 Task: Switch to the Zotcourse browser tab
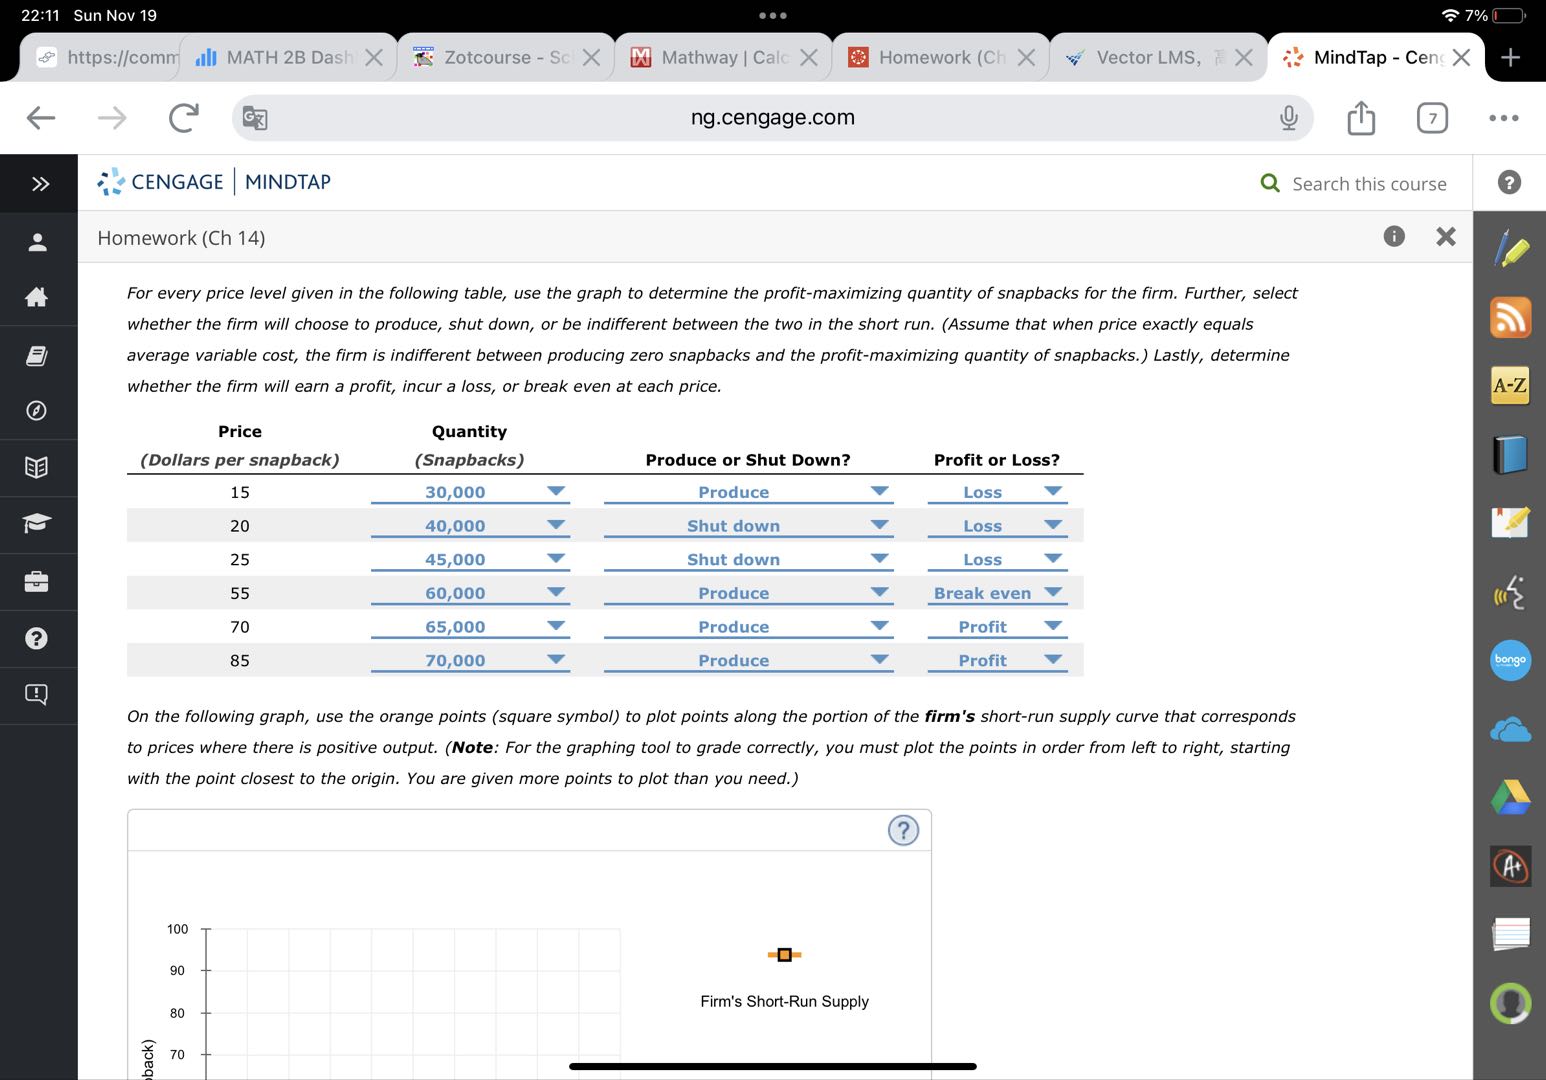500,57
